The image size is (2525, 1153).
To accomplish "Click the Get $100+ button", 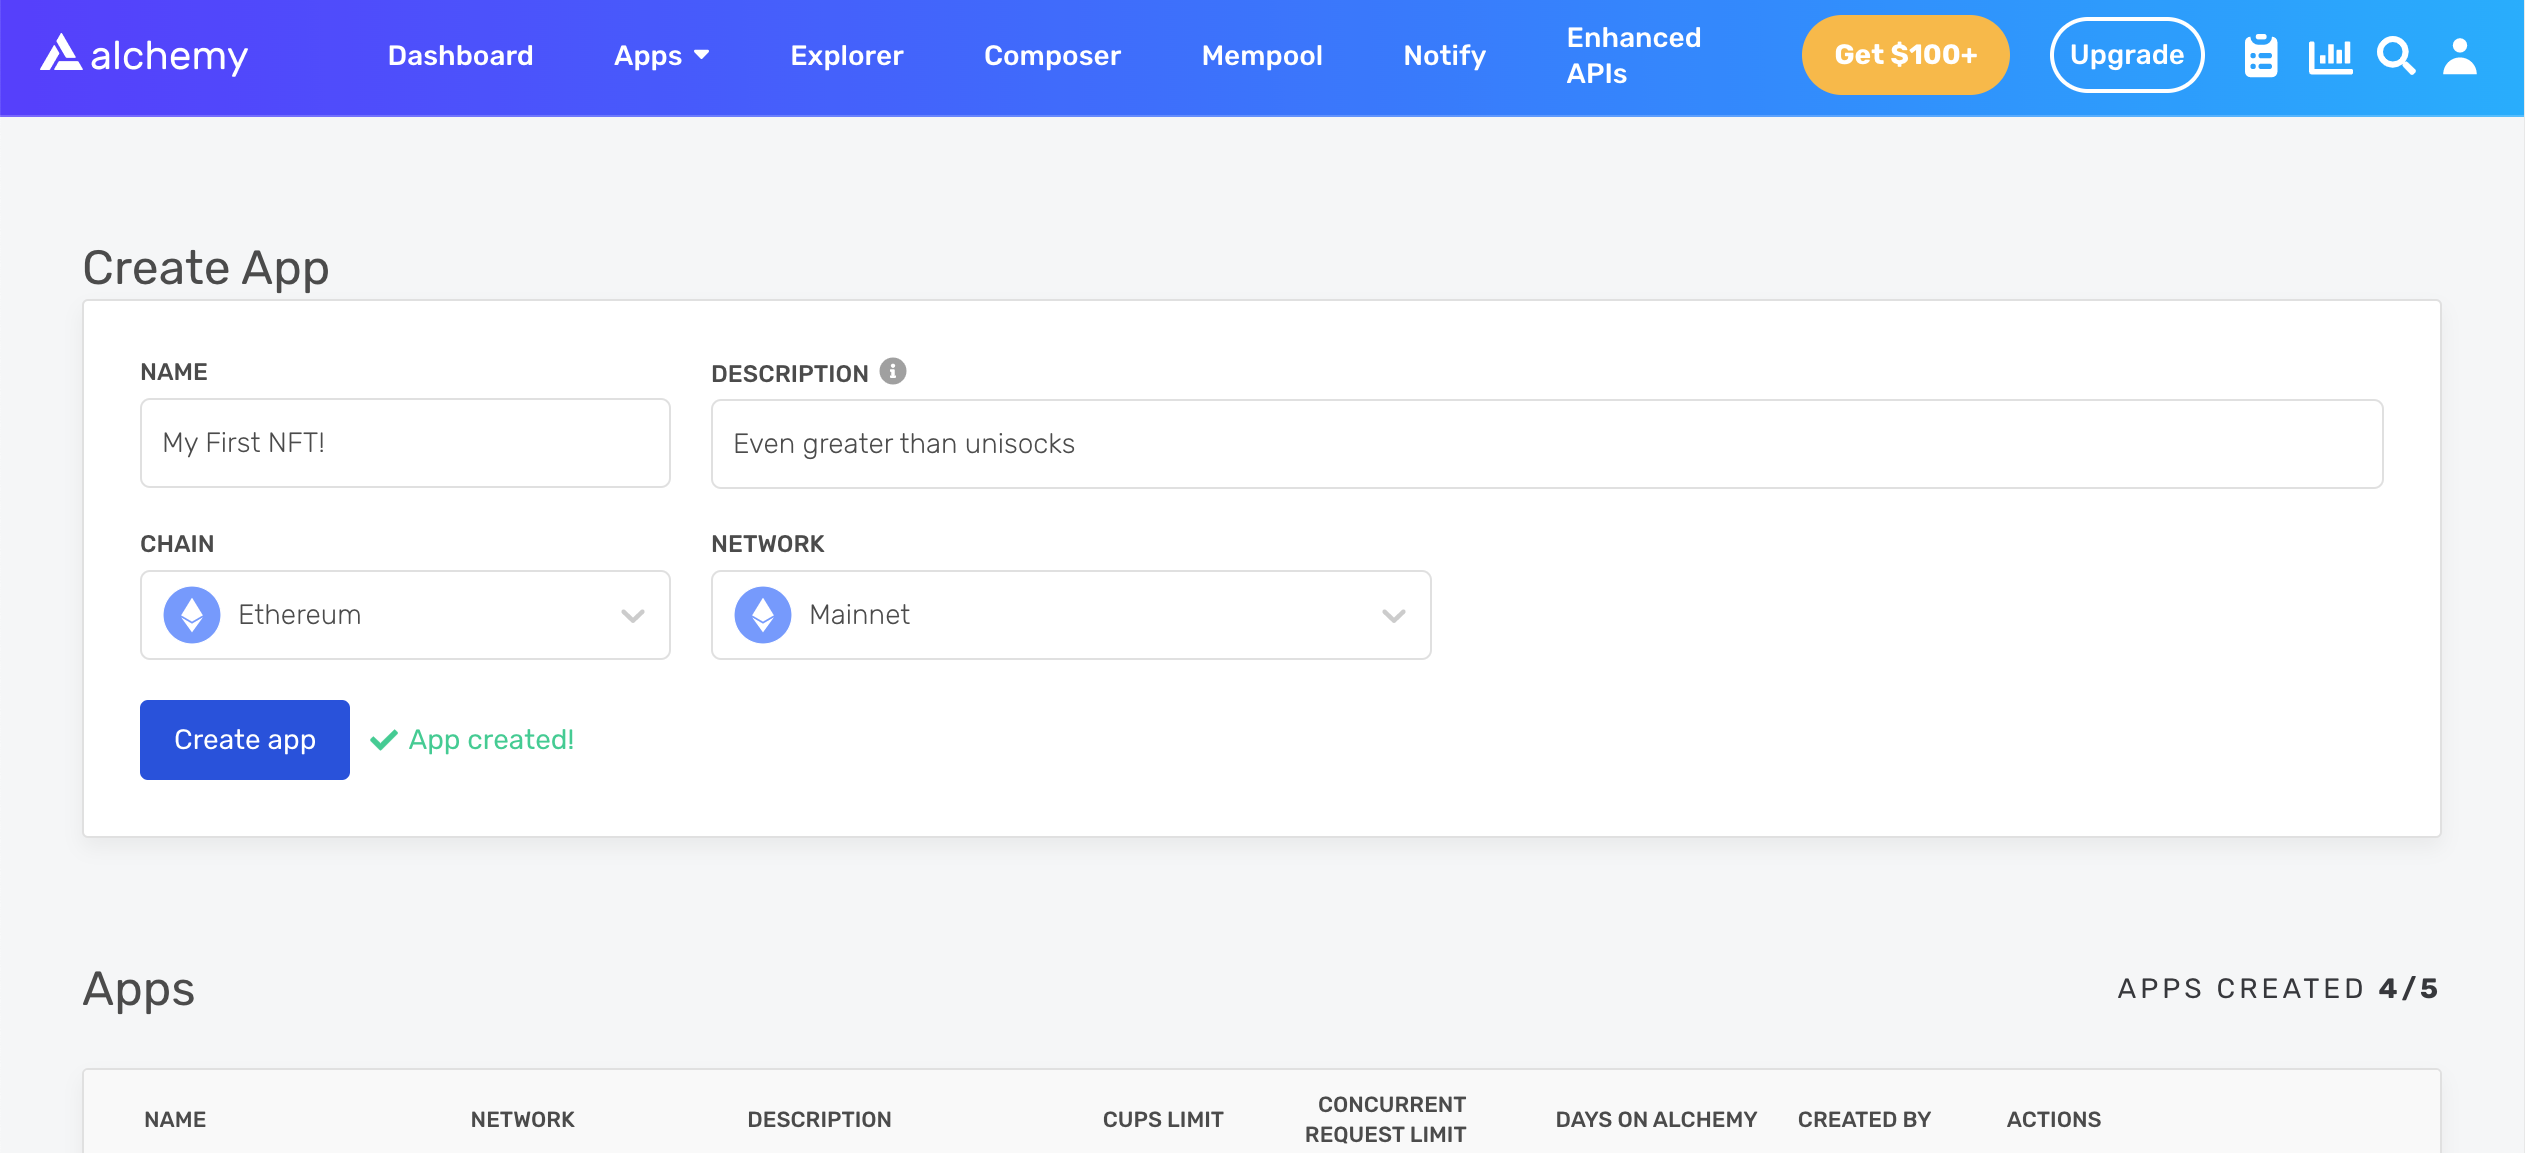I will click(x=1905, y=55).
